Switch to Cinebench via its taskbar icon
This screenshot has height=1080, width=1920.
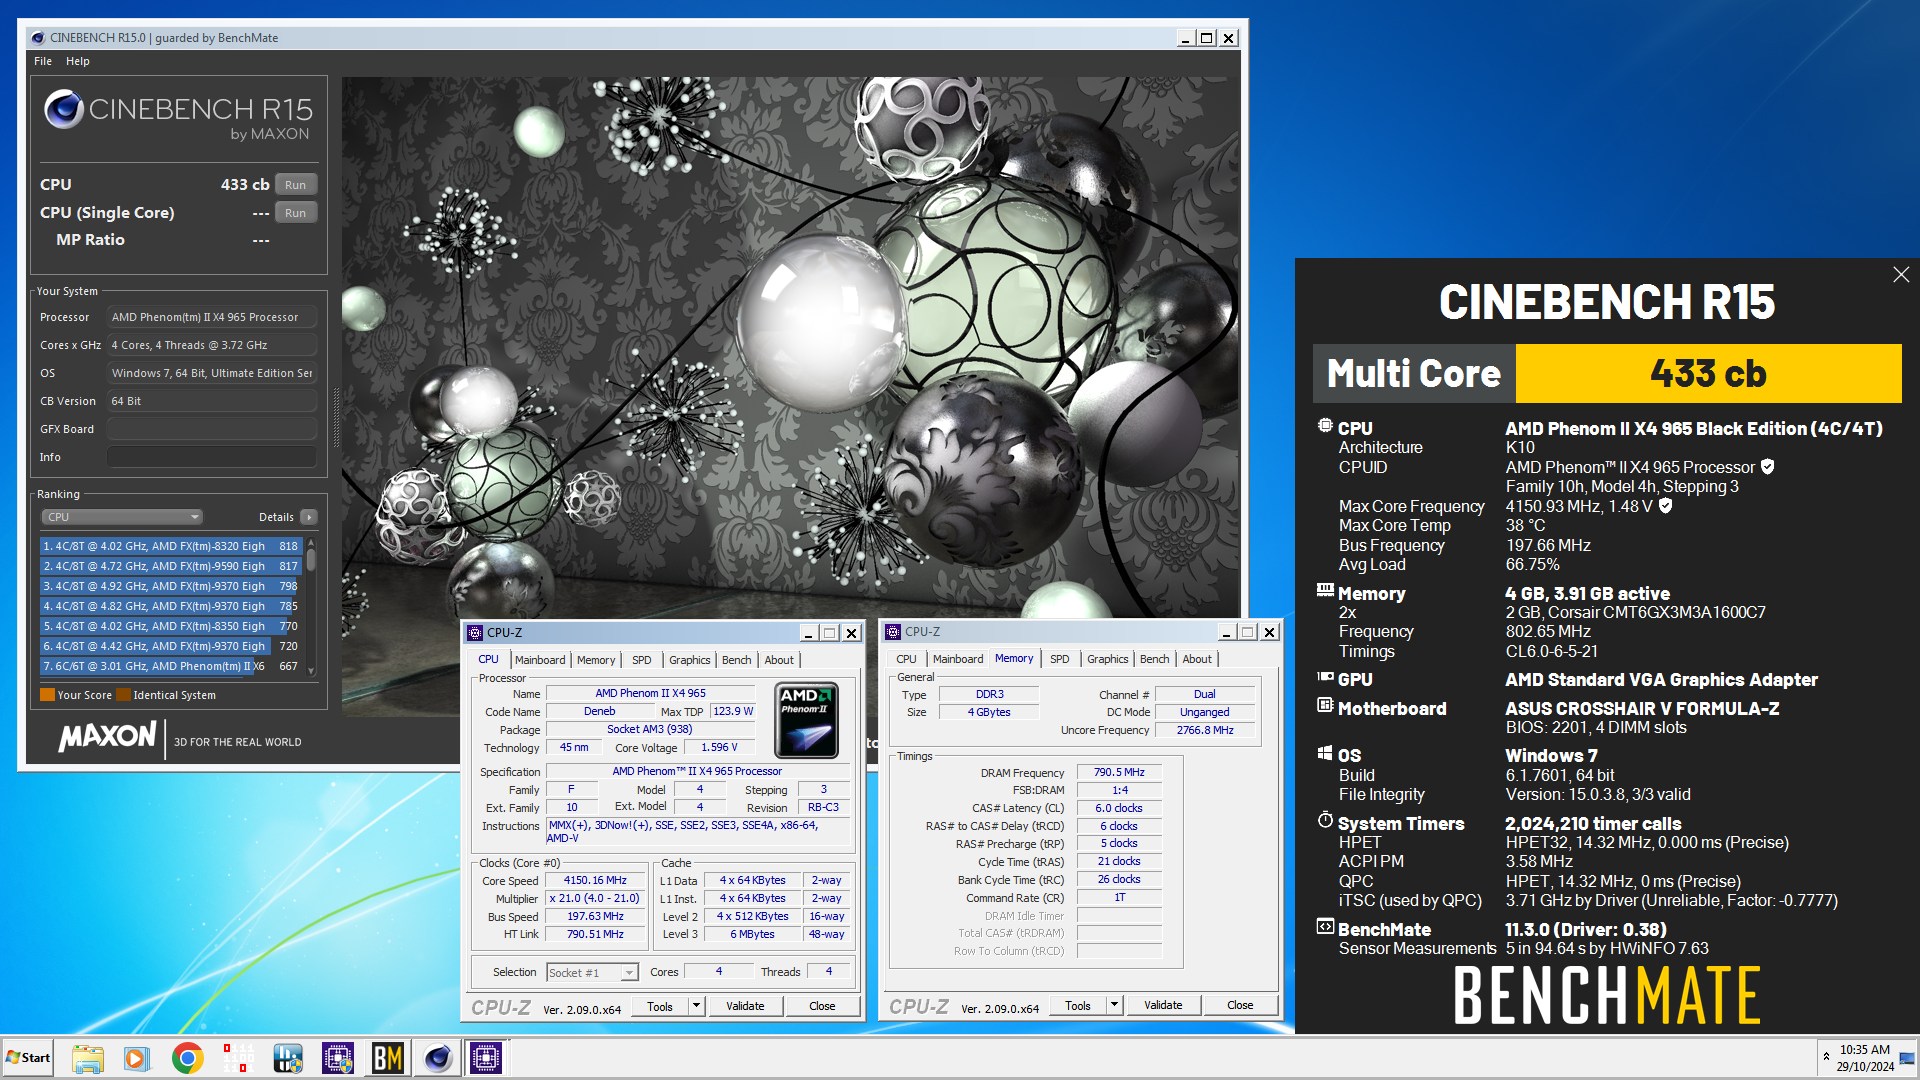(437, 1058)
